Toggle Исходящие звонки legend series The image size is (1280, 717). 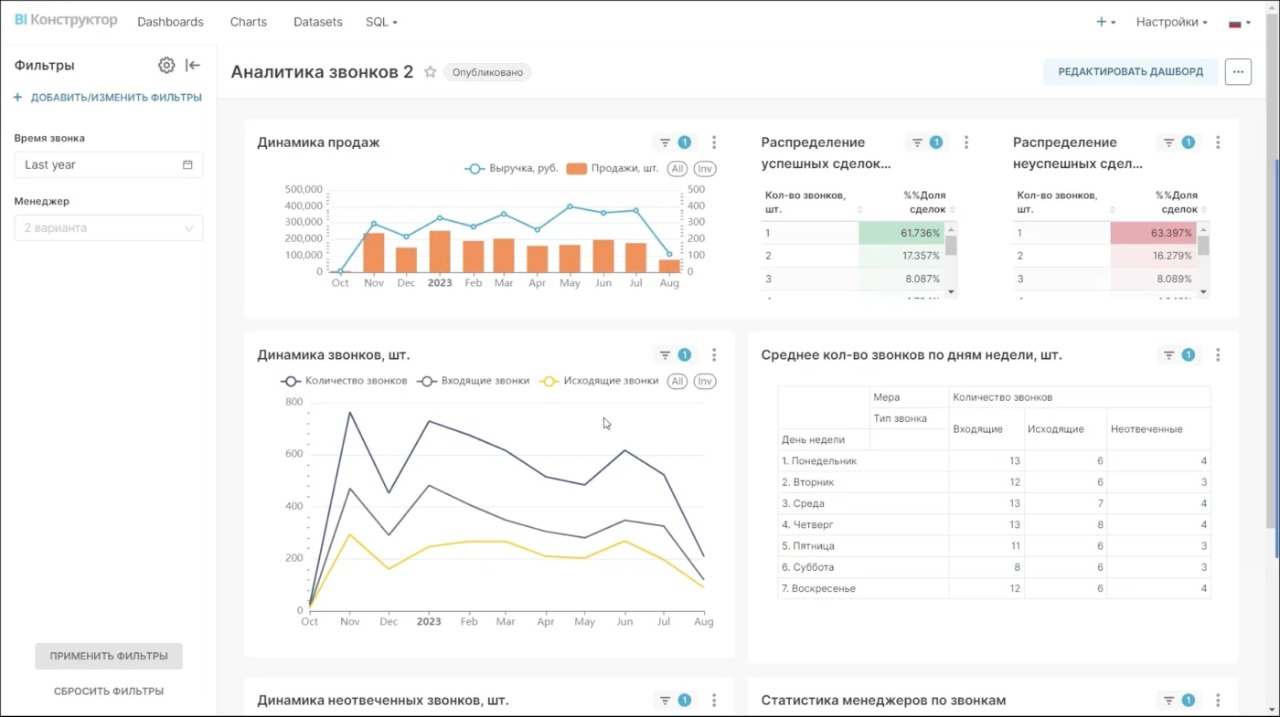tap(598, 381)
